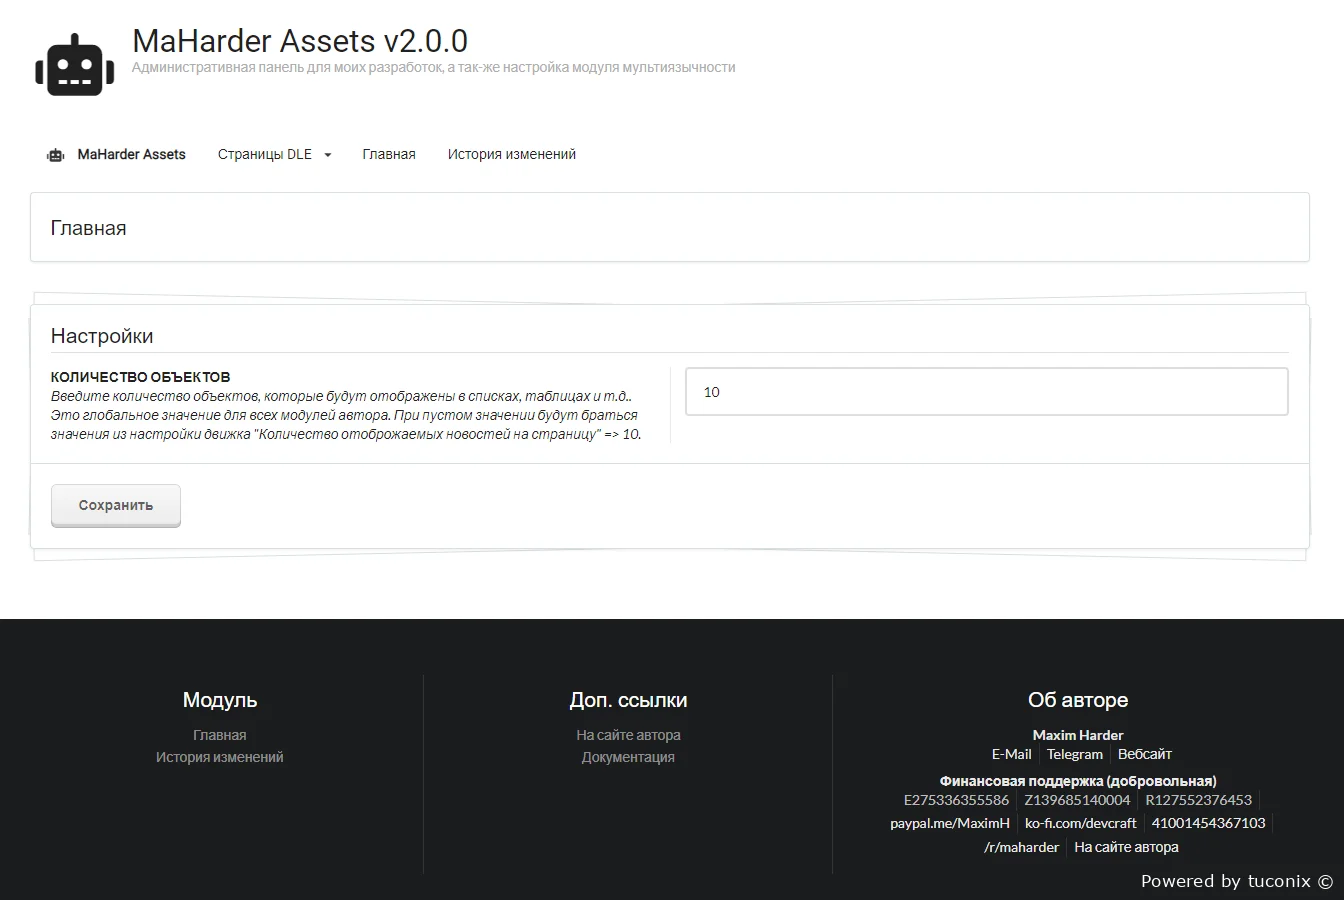Open footer Главная link under Модуль

point(219,735)
